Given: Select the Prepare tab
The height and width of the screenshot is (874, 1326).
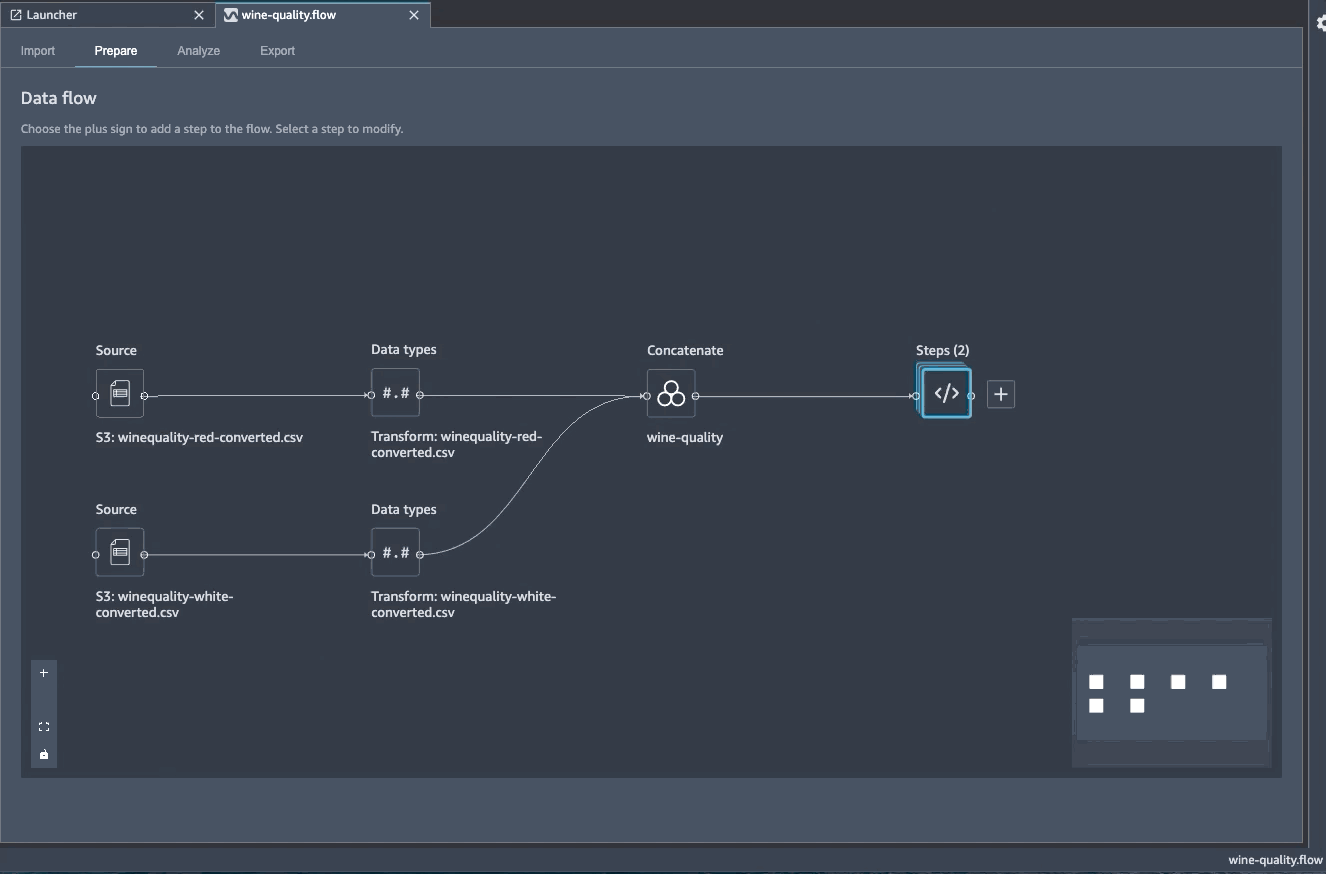Looking at the screenshot, I should coord(116,51).
